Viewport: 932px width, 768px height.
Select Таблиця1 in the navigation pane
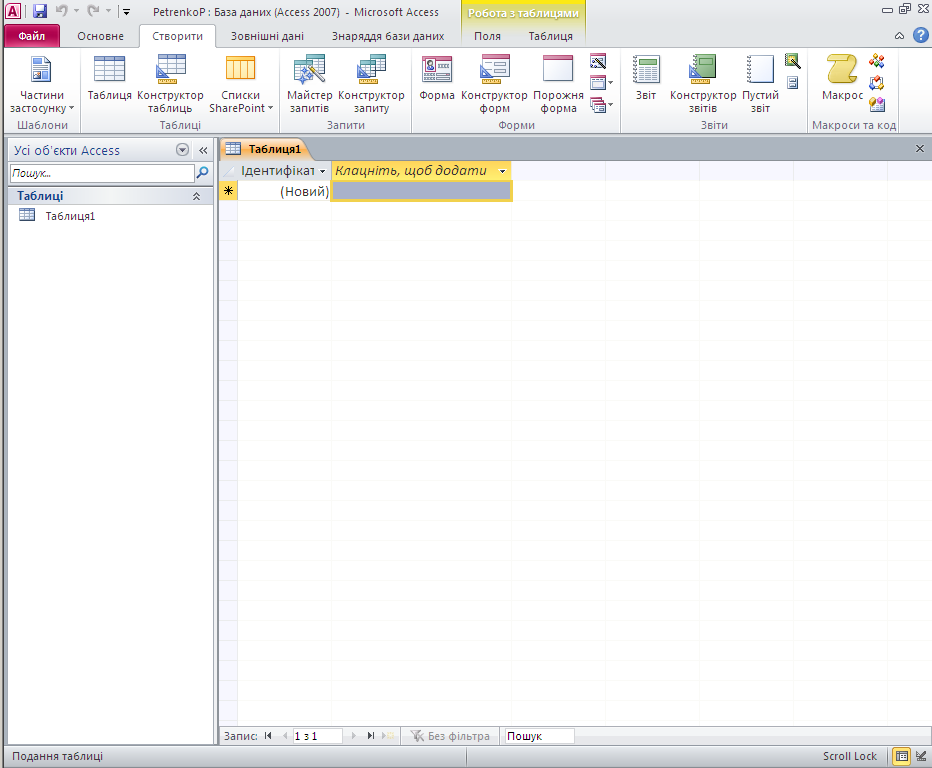tap(70, 216)
